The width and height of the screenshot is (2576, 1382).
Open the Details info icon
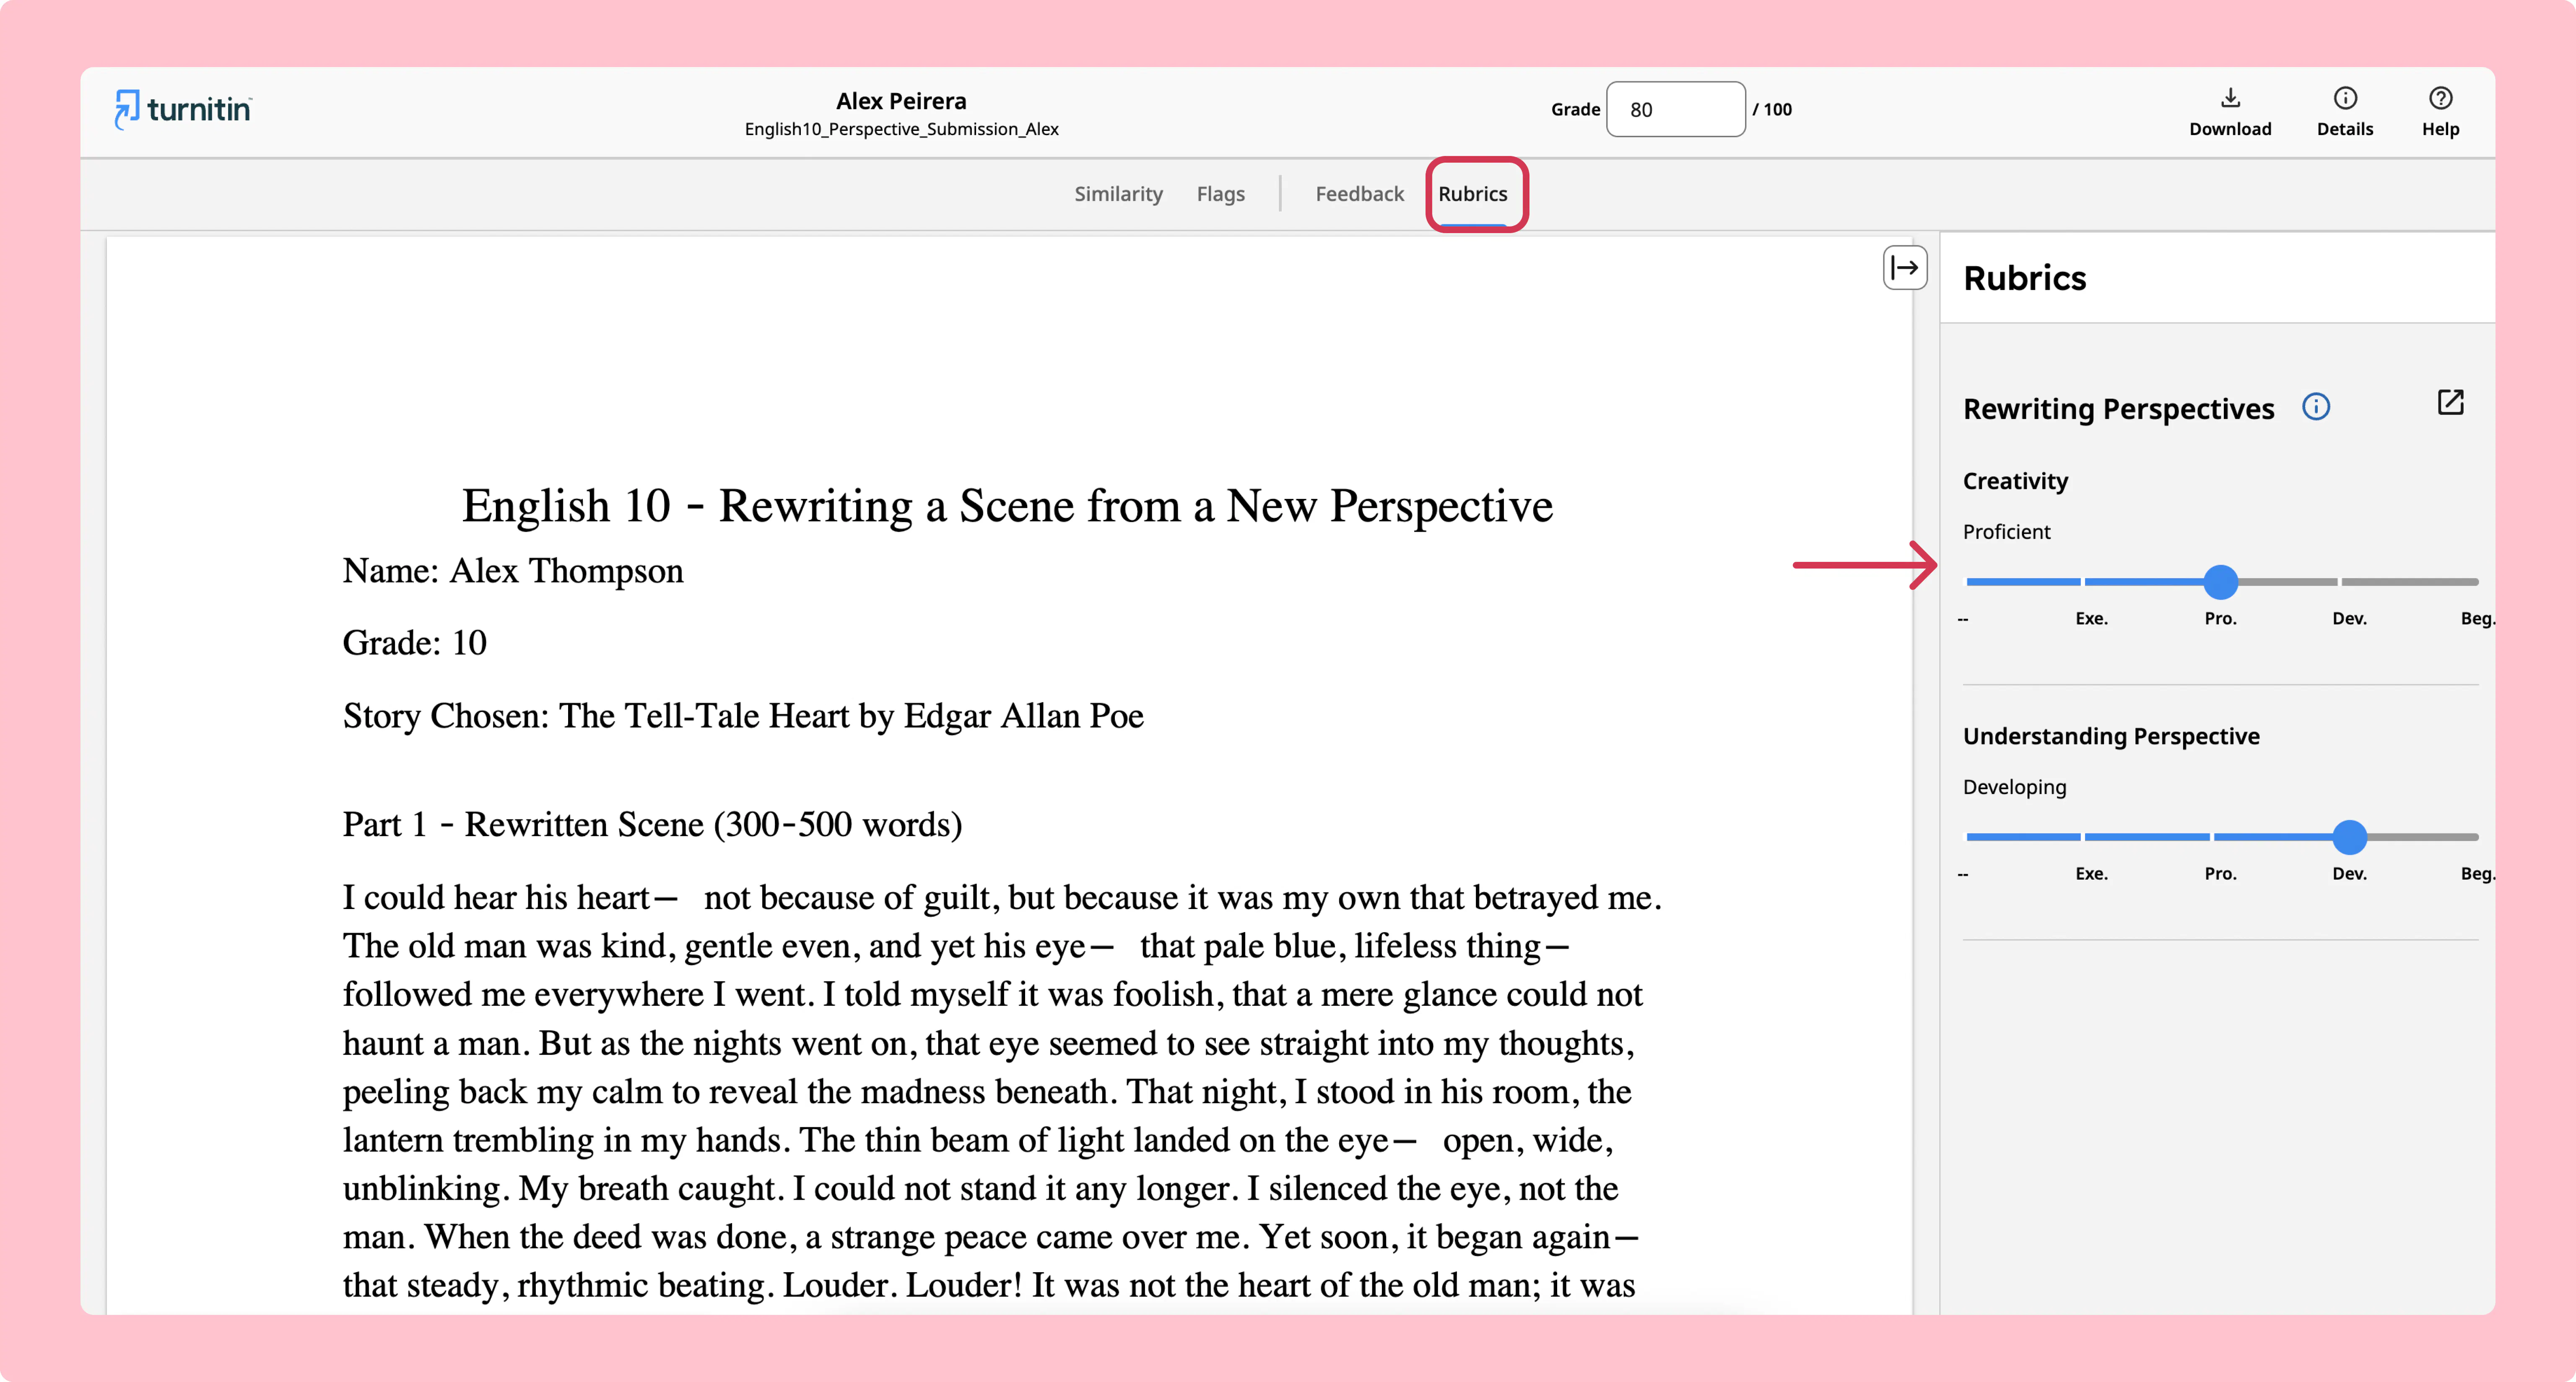(2345, 98)
